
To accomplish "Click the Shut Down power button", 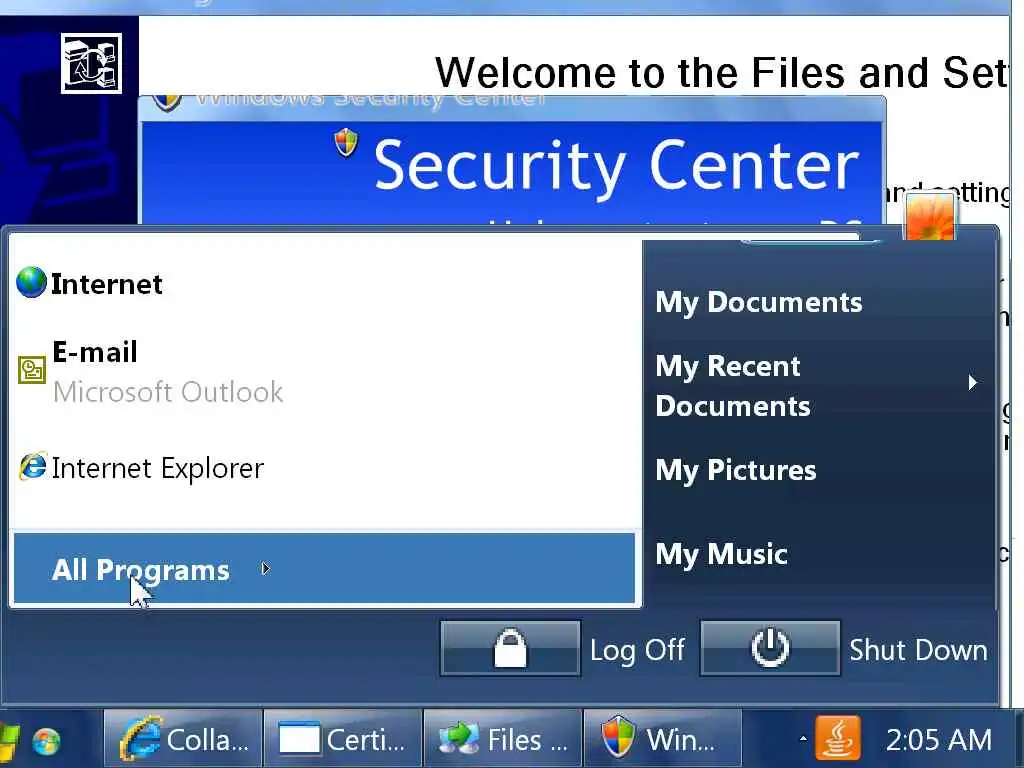I will point(770,648).
